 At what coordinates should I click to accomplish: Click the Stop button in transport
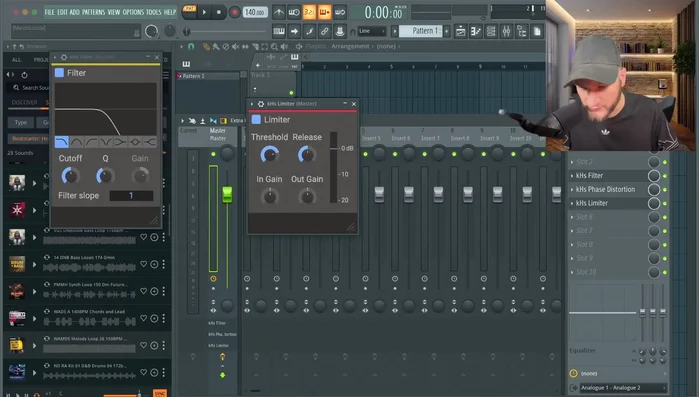coord(218,12)
